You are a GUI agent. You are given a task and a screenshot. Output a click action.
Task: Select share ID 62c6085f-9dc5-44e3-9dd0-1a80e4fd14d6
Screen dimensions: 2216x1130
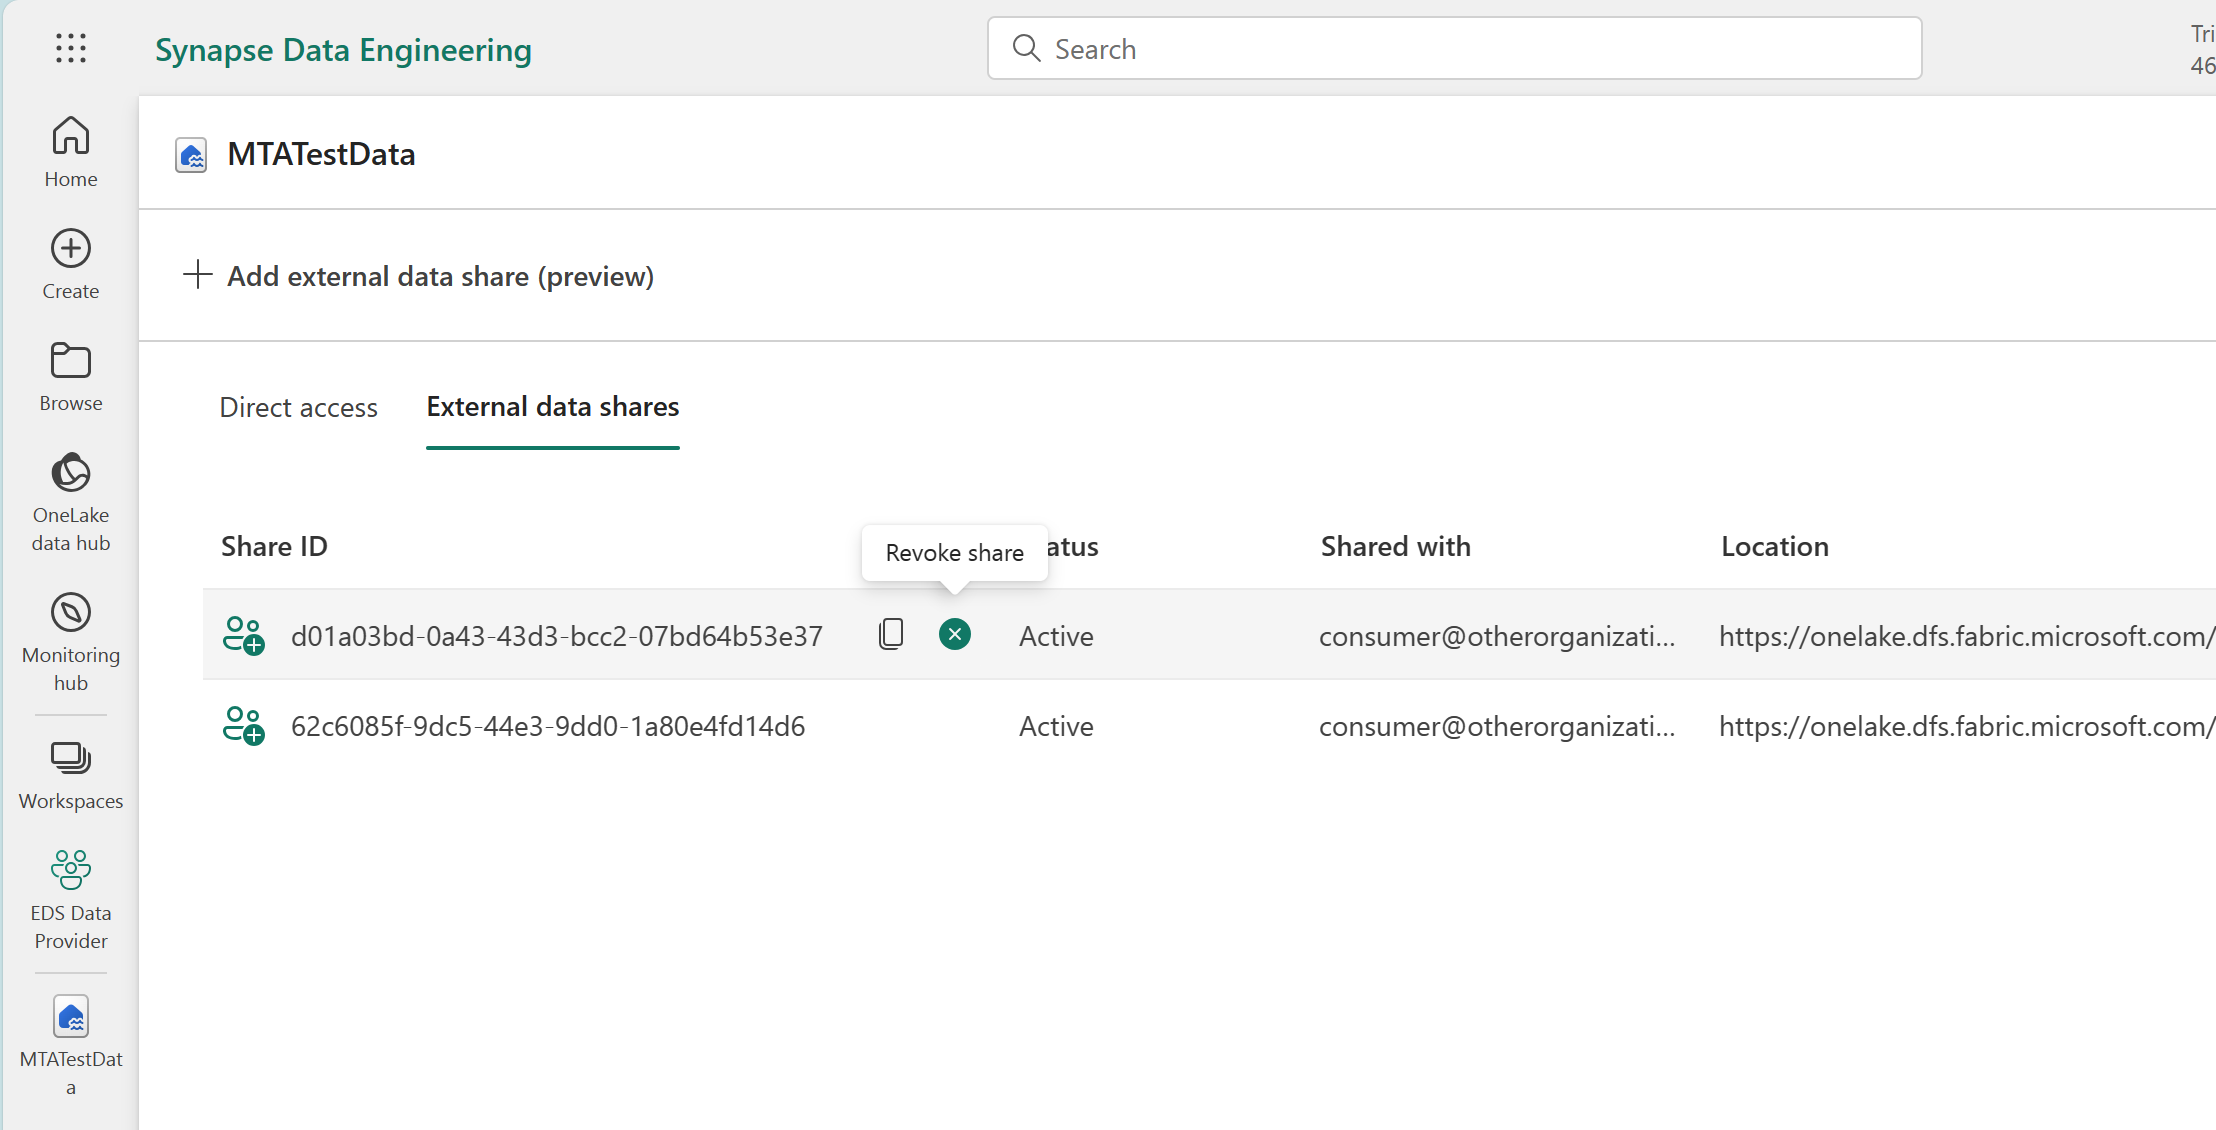[548, 726]
